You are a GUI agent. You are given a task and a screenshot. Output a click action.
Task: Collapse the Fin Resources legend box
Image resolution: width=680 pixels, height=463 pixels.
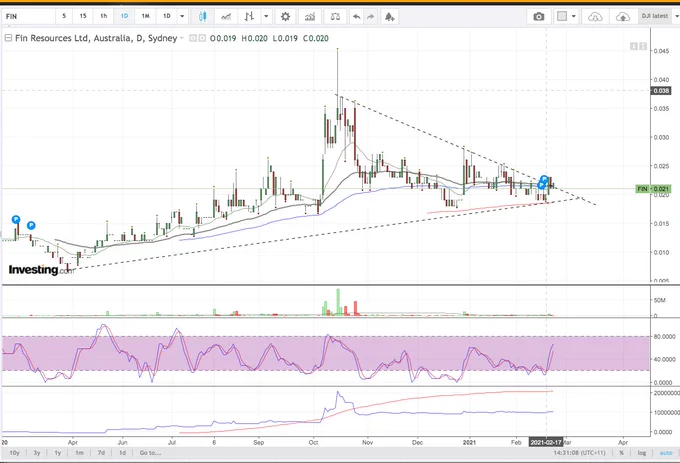click(x=8, y=38)
